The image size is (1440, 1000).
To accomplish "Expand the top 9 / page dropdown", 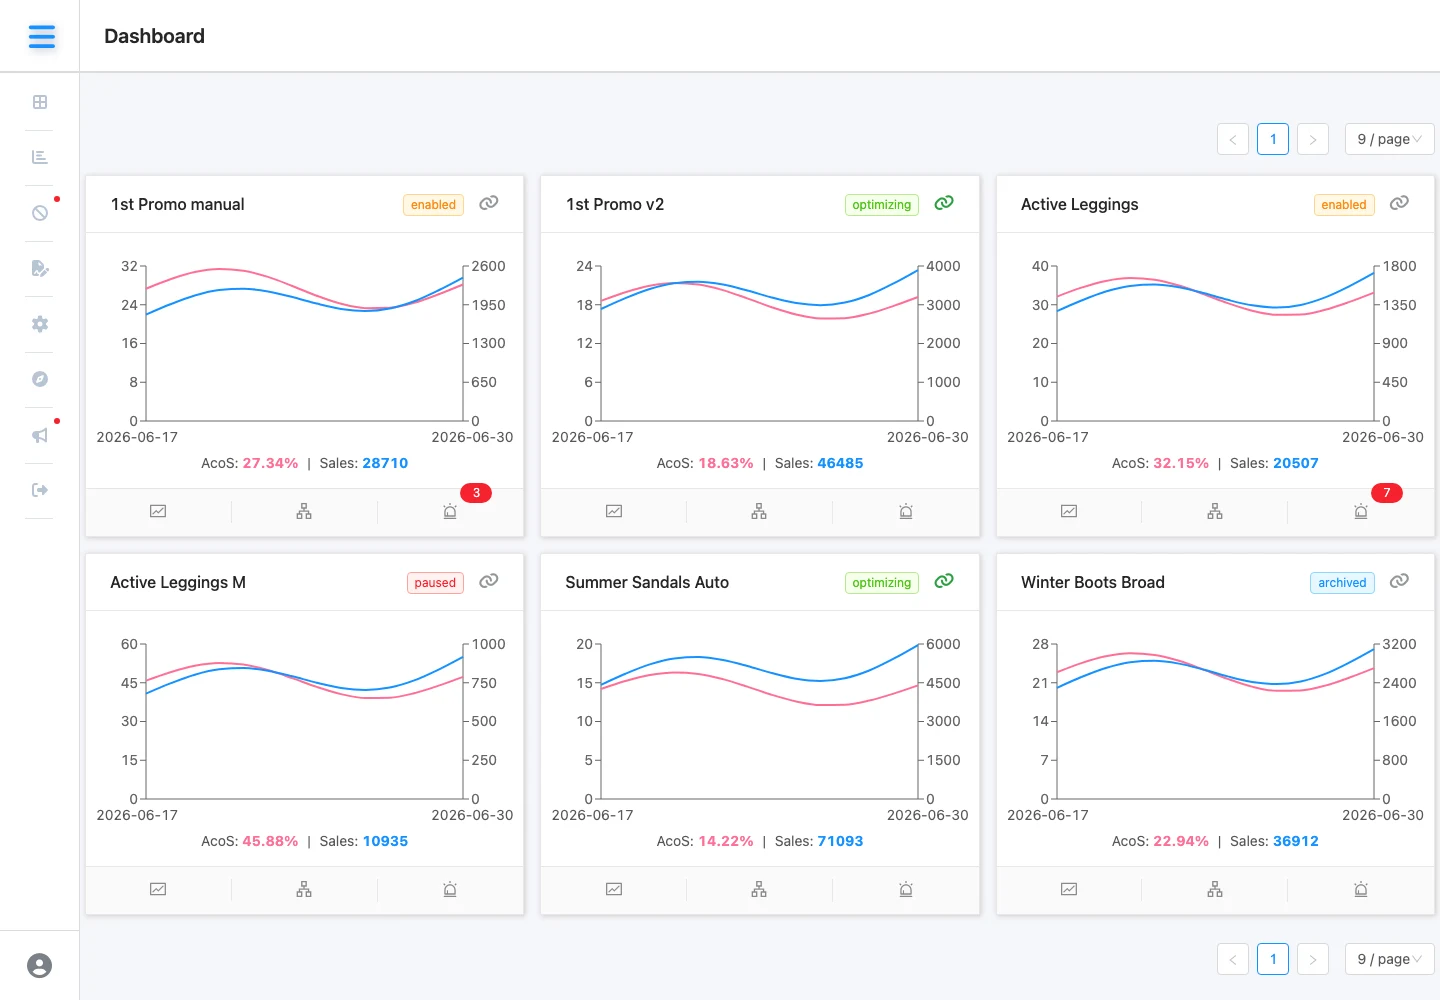I will (x=1390, y=139).
